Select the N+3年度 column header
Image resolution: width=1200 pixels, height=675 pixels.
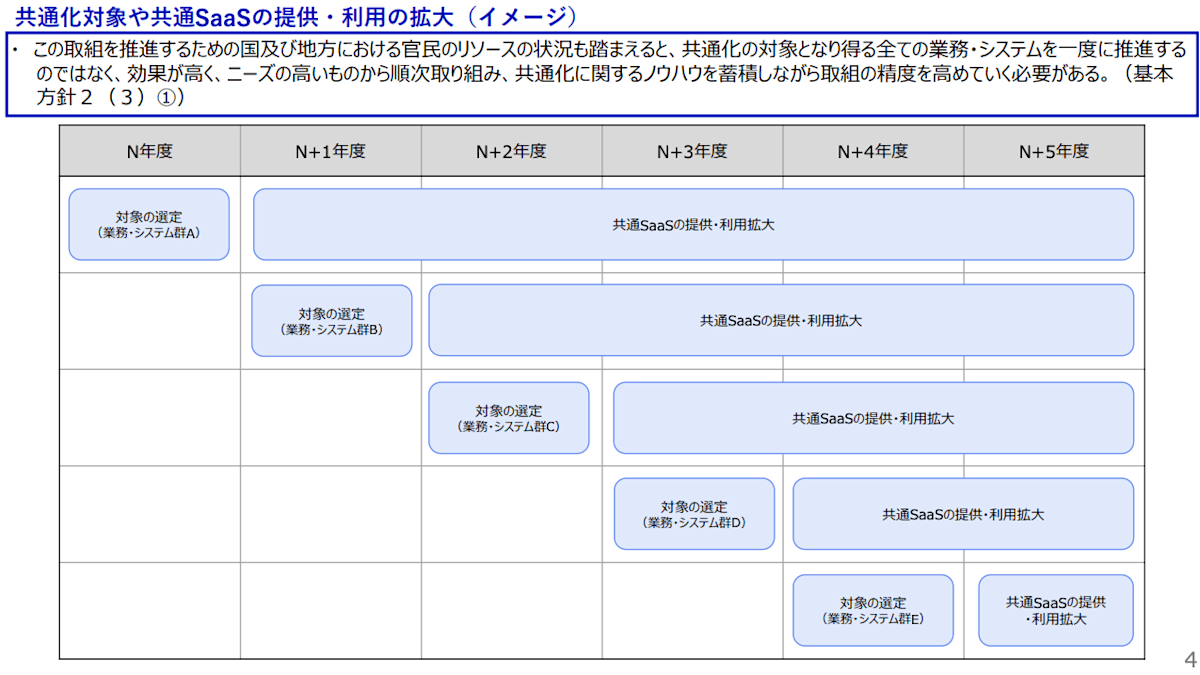[692, 151]
